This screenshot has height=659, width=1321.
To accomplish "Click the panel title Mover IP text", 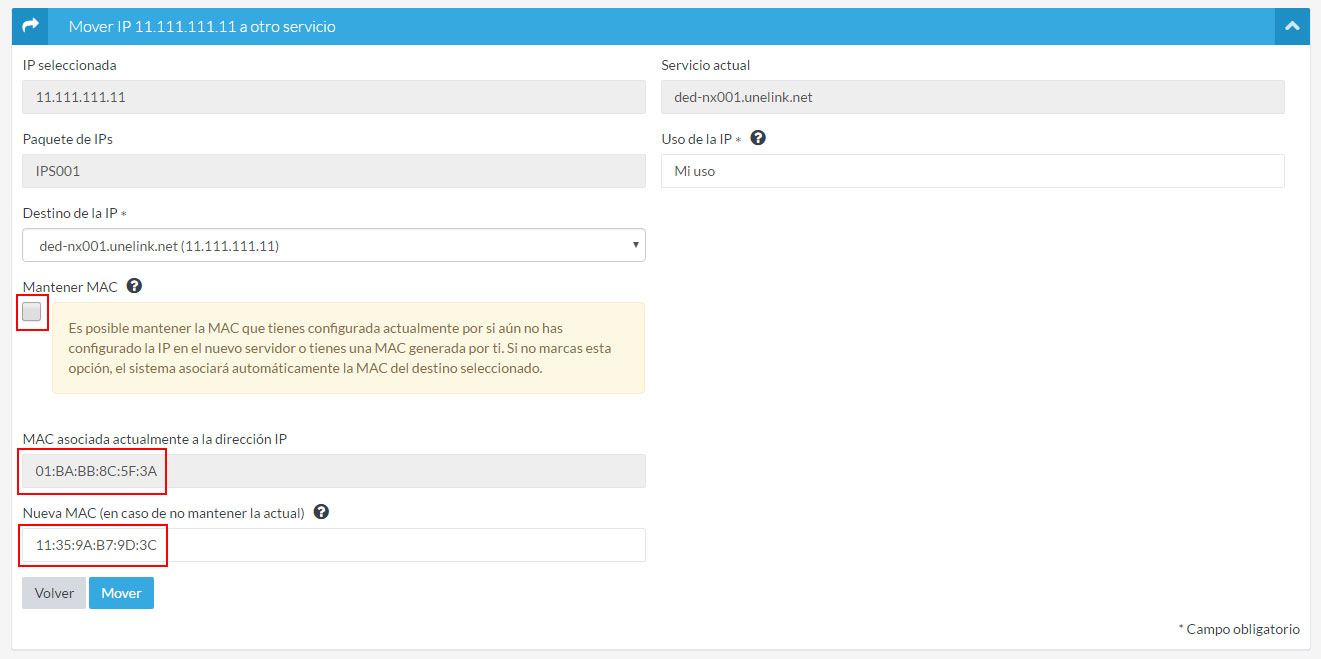I will [202, 27].
